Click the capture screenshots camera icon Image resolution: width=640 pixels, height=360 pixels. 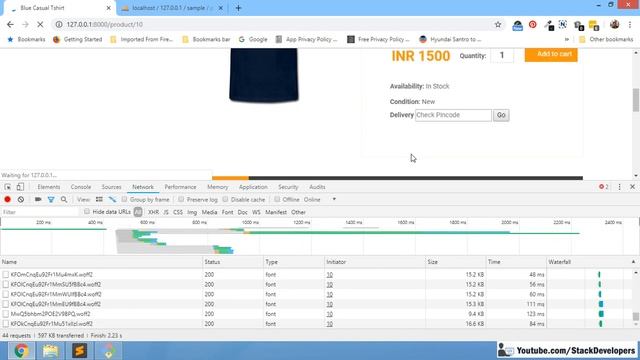point(38,199)
